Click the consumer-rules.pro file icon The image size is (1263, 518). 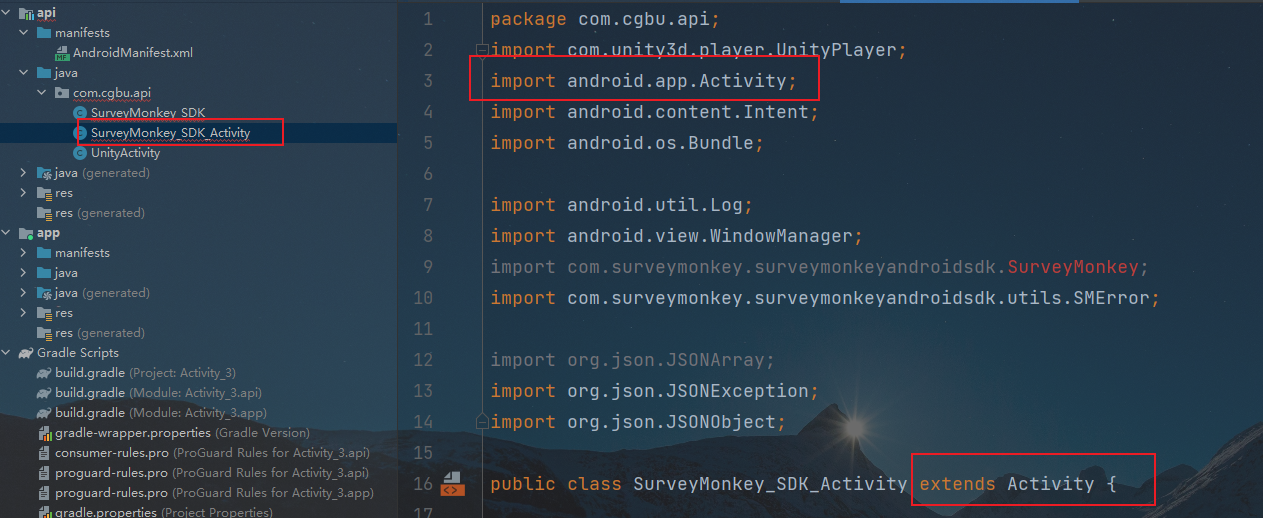click(45, 453)
